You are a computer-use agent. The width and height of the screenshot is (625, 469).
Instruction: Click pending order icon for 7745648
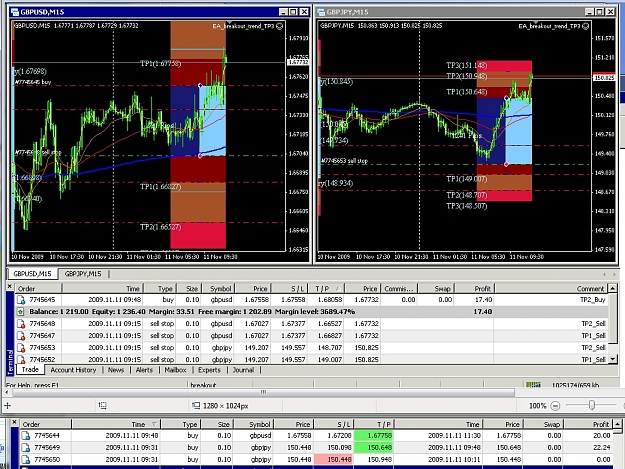(x=21, y=324)
